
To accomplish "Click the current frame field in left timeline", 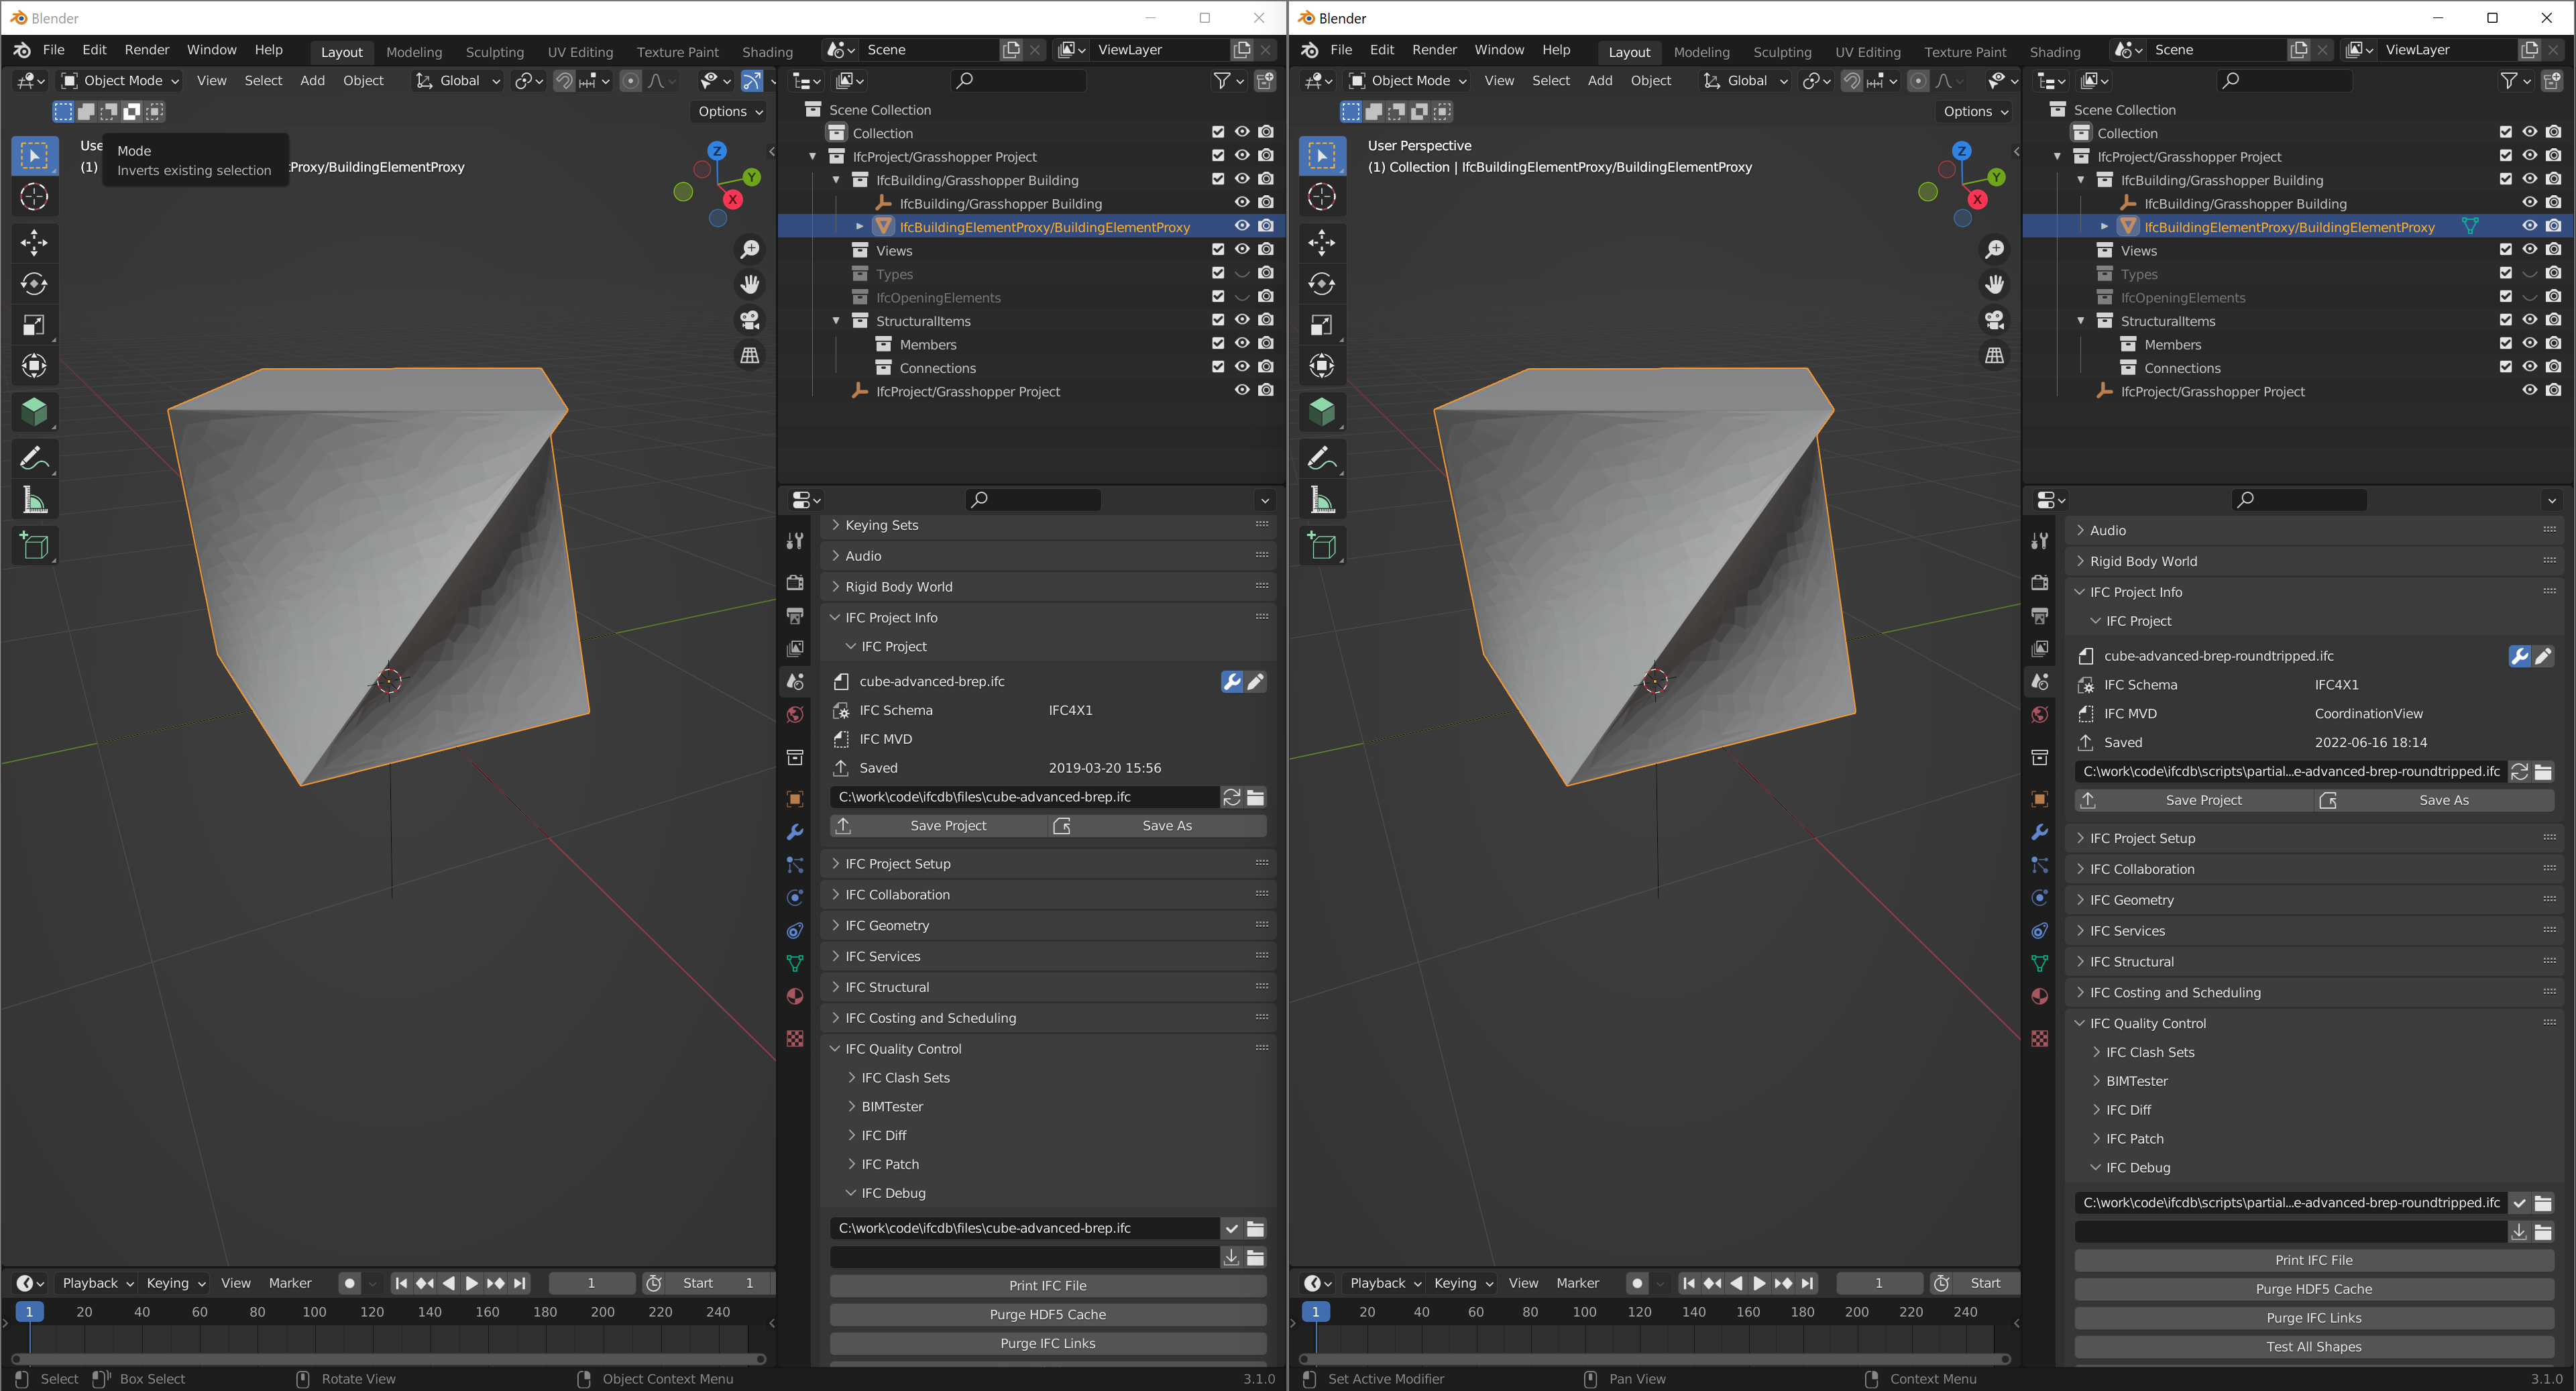I will pyautogui.click(x=591, y=1284).
